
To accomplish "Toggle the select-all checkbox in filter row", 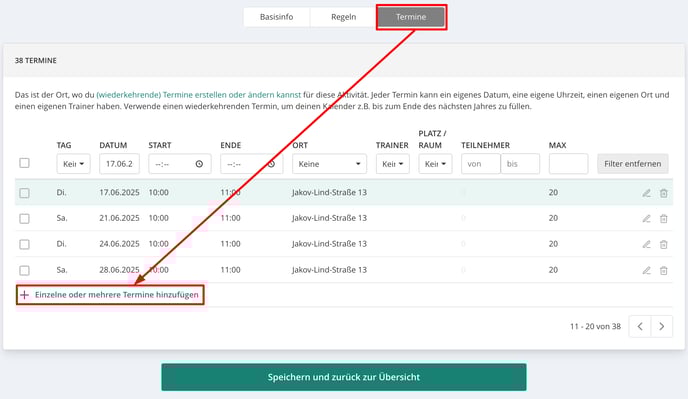I will pyautogui.click(x=25, y=163).
